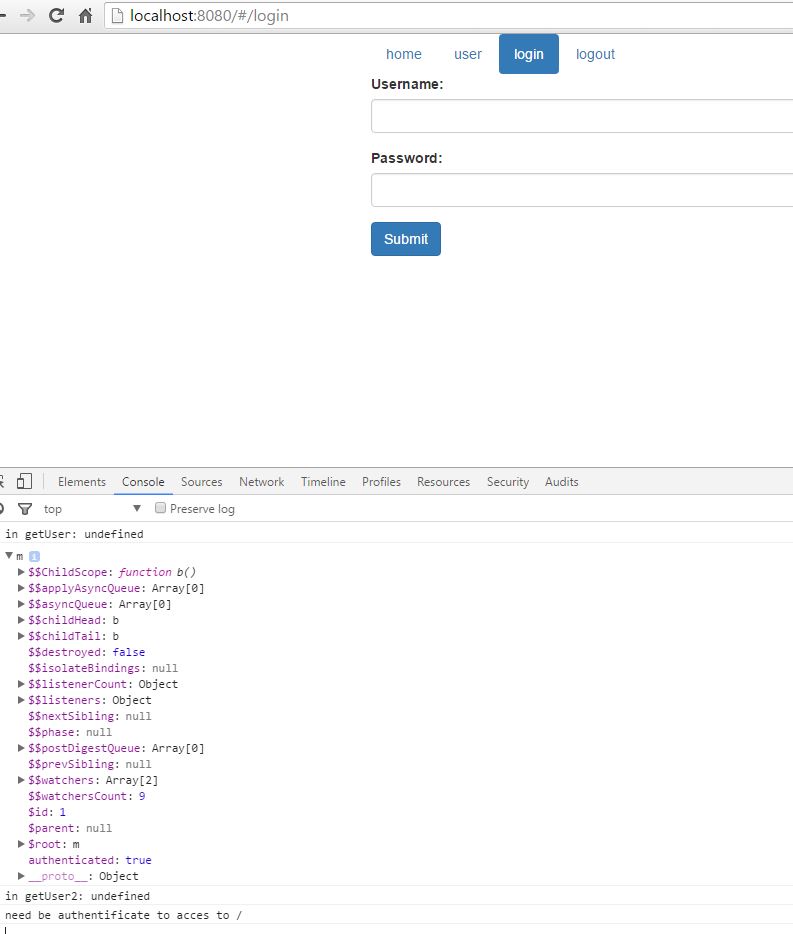Click '$$prevSibling: null' property

coord(89,764)
